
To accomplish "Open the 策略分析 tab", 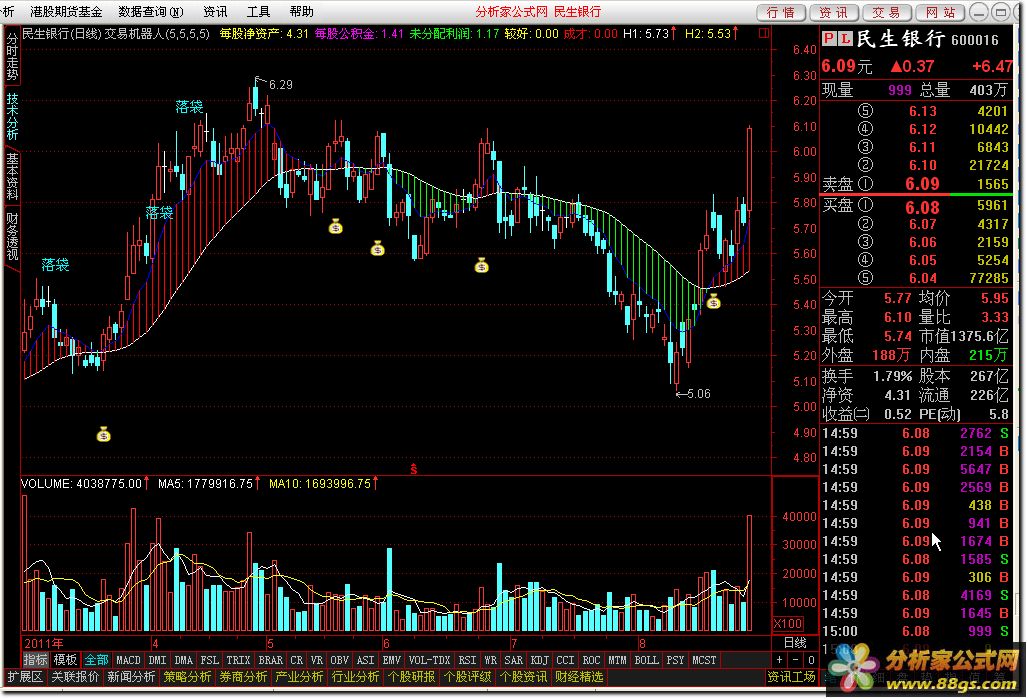I will [x=187, y=677].
